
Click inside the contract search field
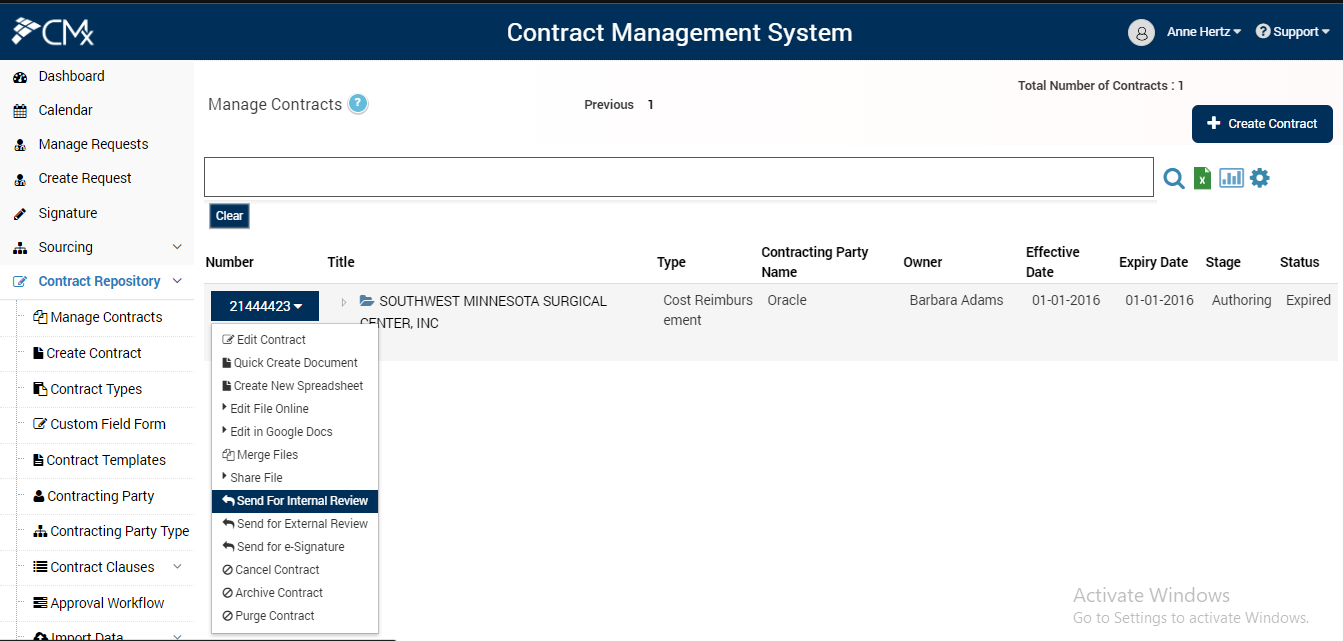pos(680,176)
